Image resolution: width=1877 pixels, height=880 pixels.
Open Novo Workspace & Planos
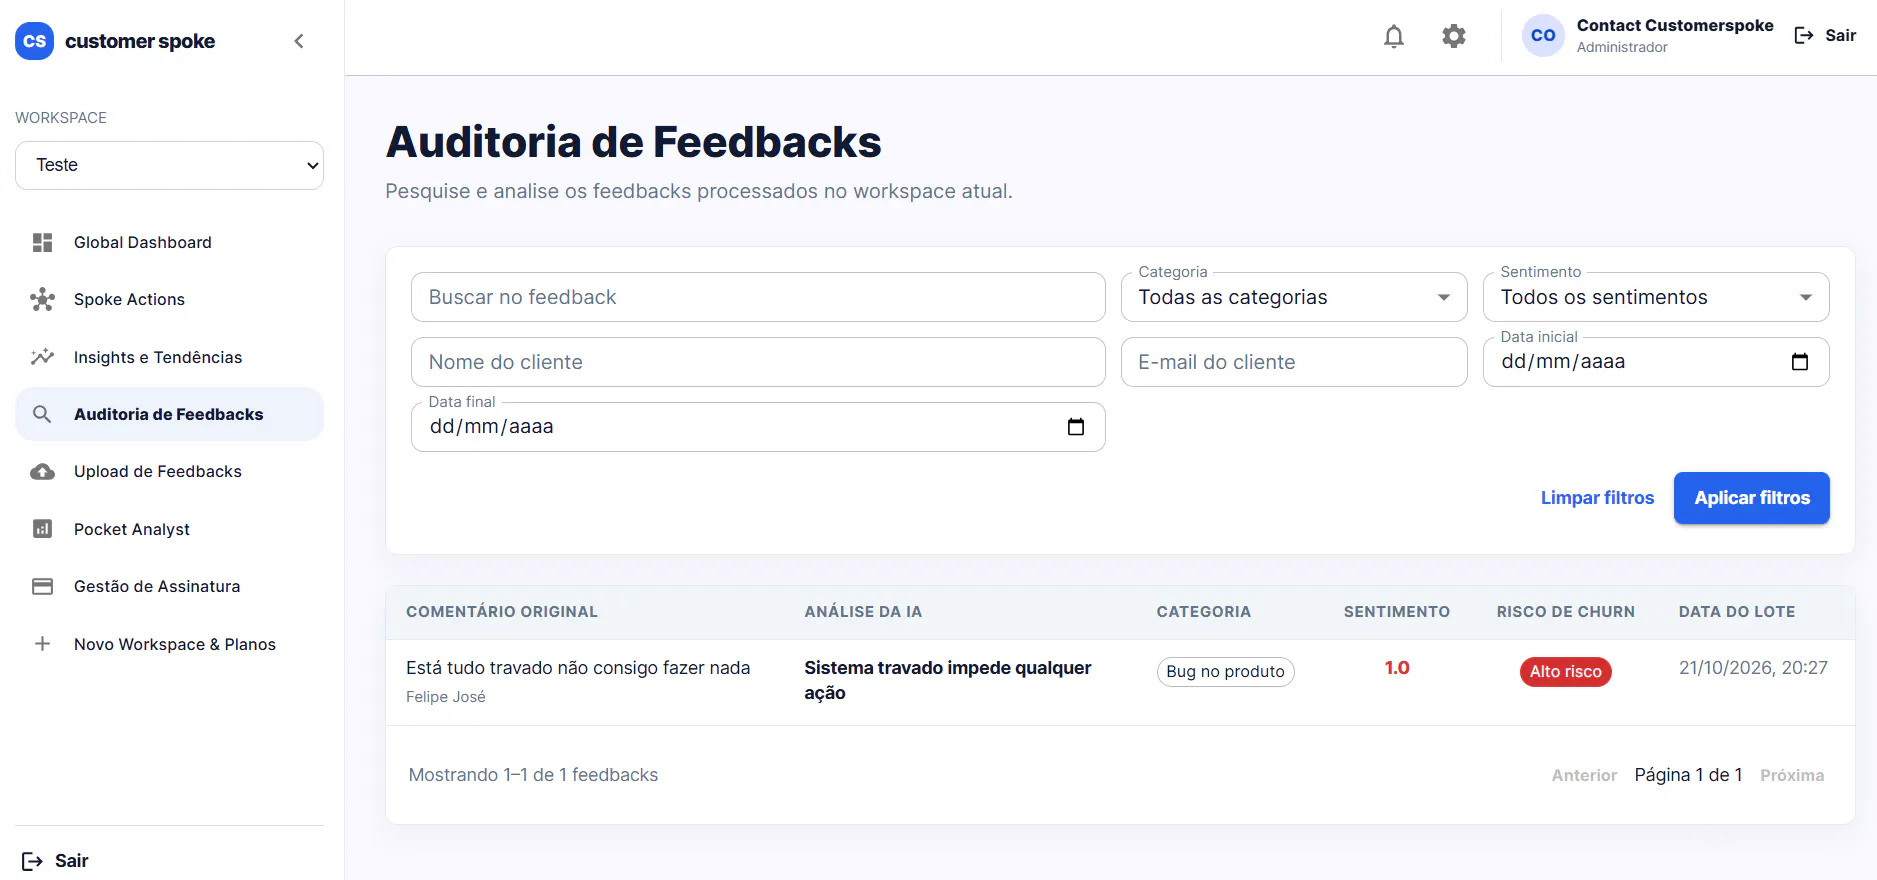pos(169,644)
